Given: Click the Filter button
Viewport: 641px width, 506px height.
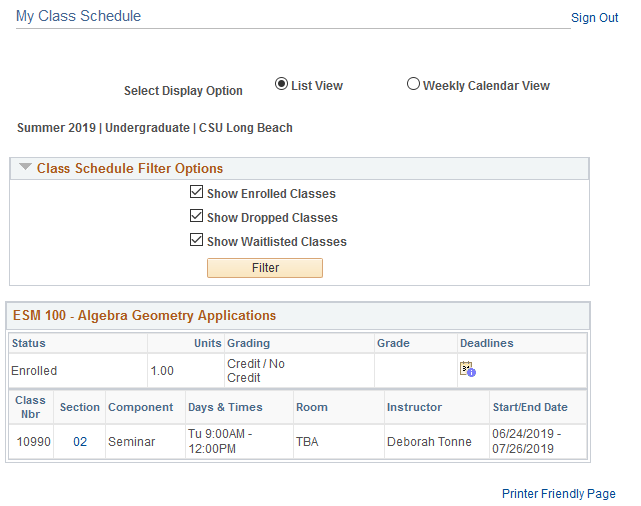Looking at the screenshot, I should tap(265, 268).
